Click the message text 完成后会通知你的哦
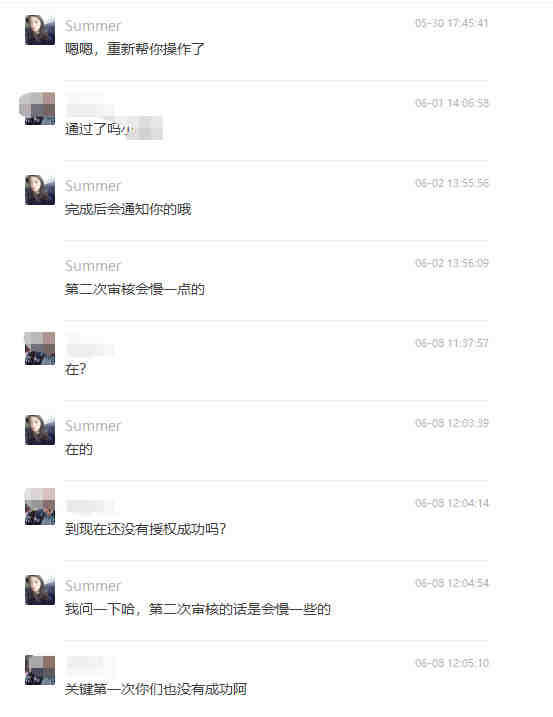 click(128, 209)
